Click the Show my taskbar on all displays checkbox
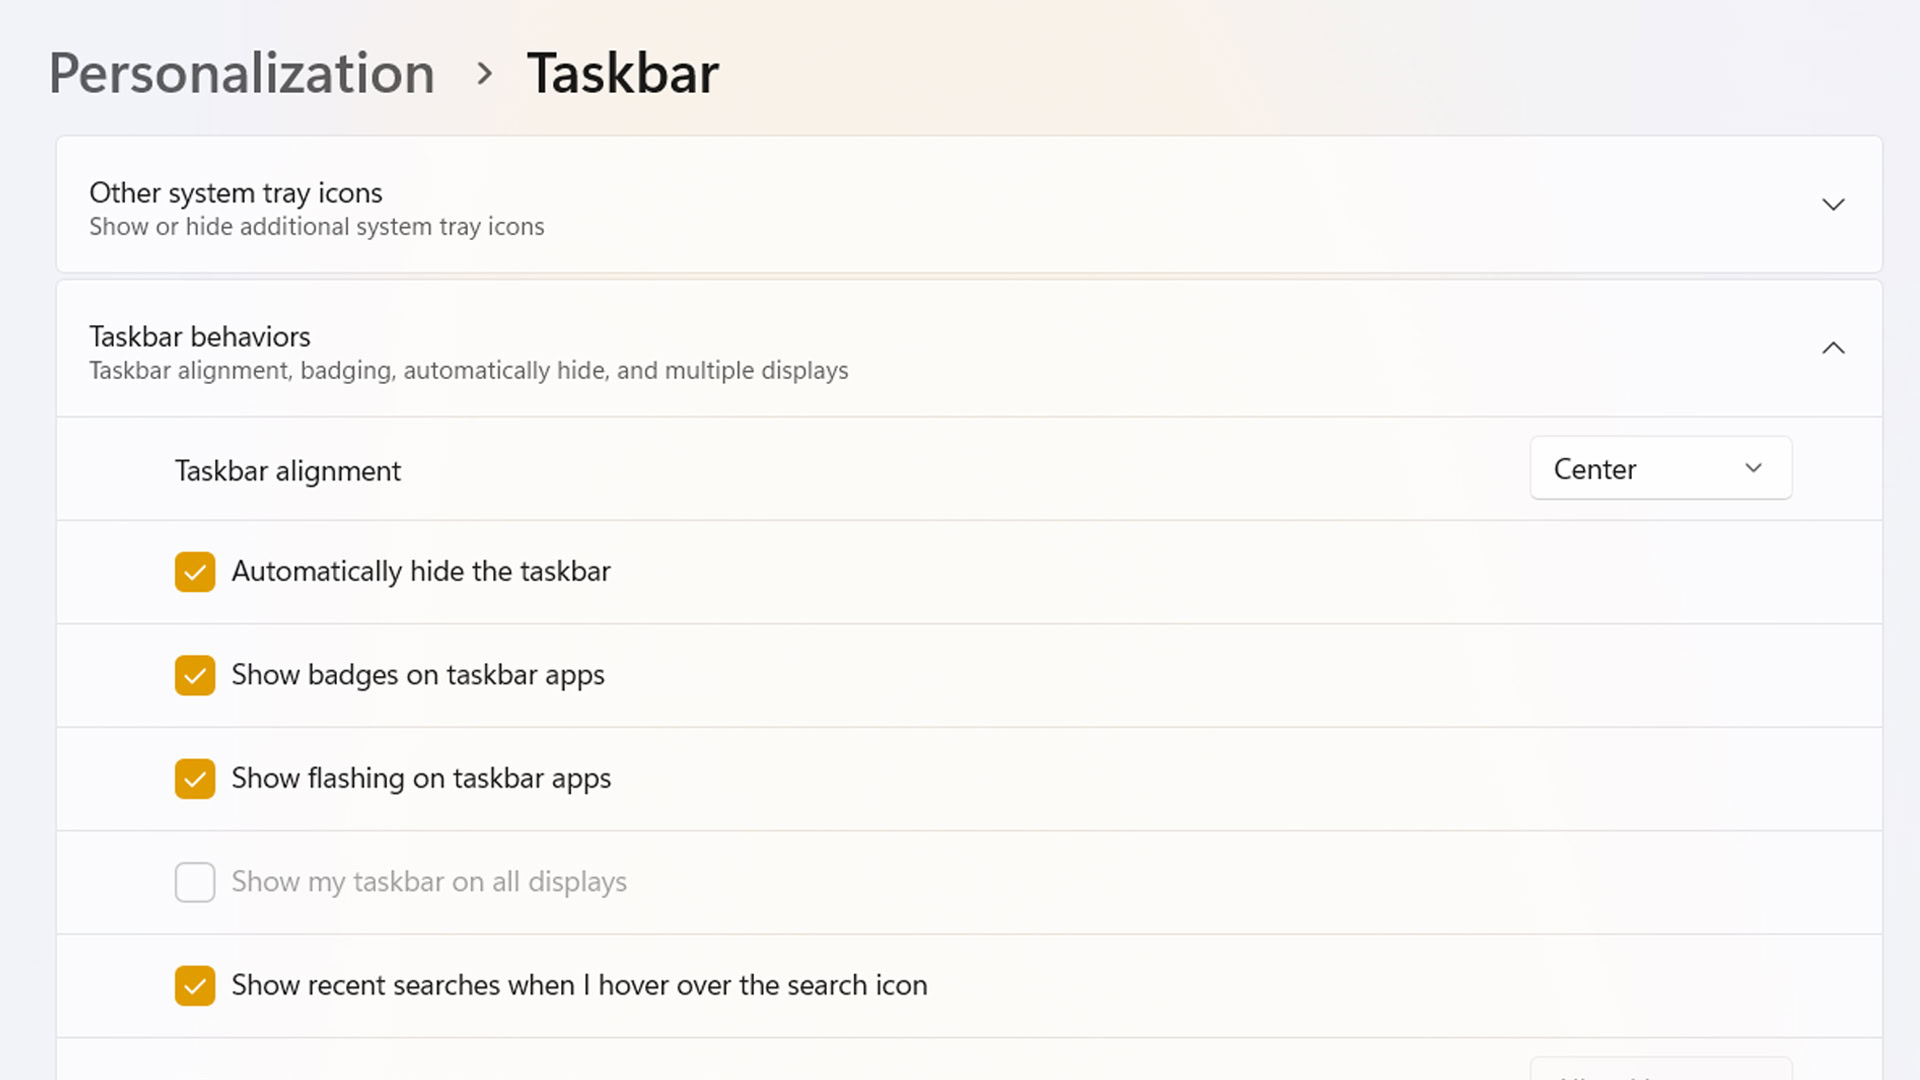Screen dimensions: 1920x1080 coord(195,883)
